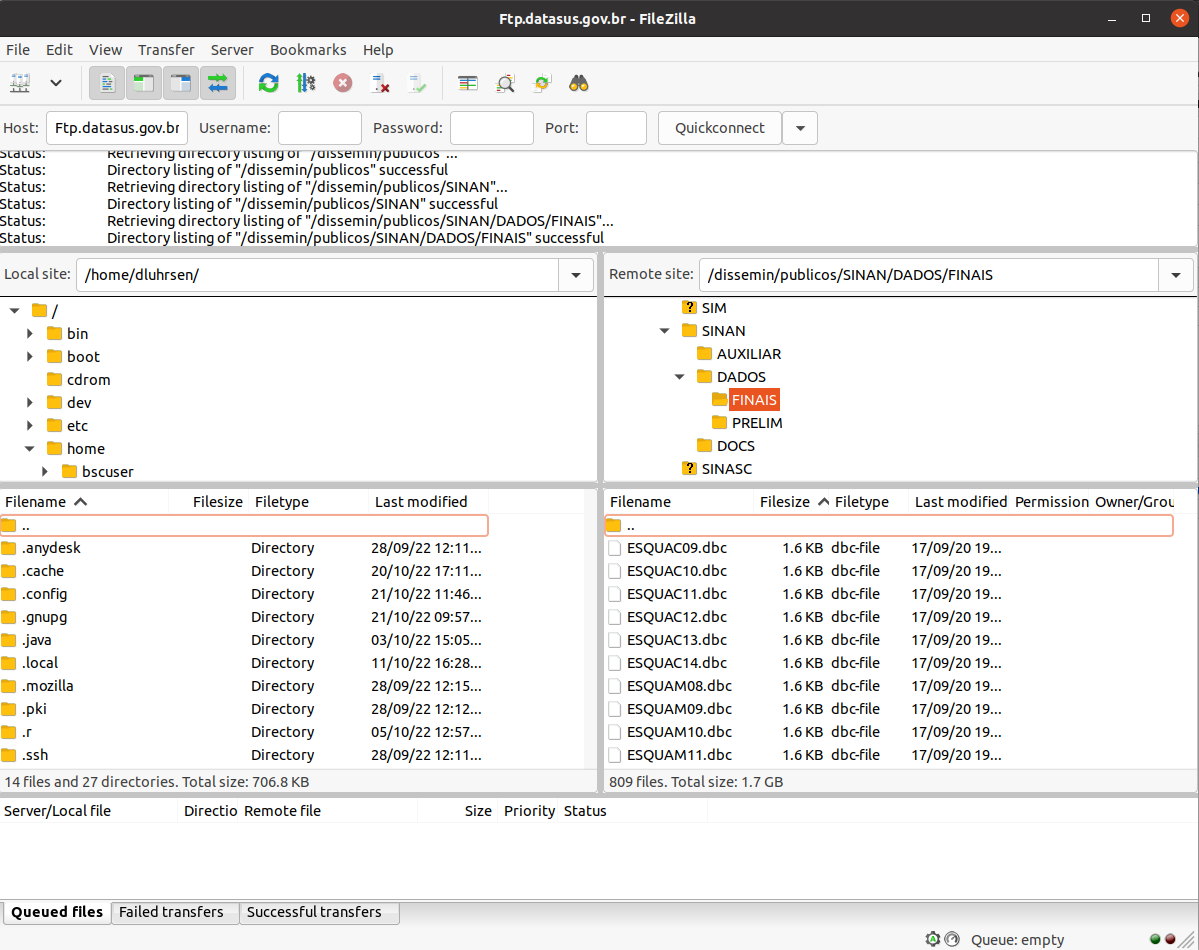Select the DOCS remote folder
Screen dimensions: 1199x950
coord(736,446)
